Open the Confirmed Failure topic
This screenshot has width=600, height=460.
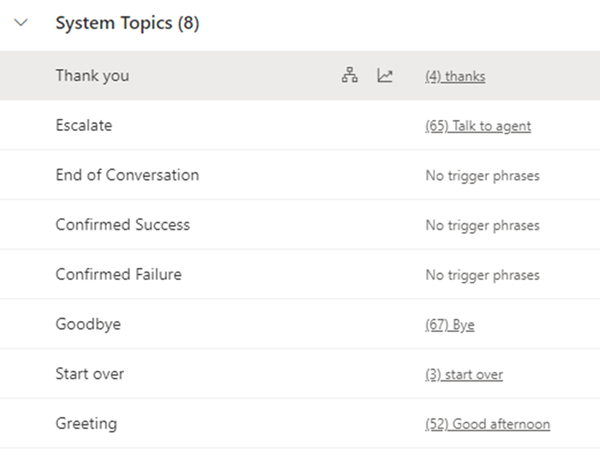[119, 275]
